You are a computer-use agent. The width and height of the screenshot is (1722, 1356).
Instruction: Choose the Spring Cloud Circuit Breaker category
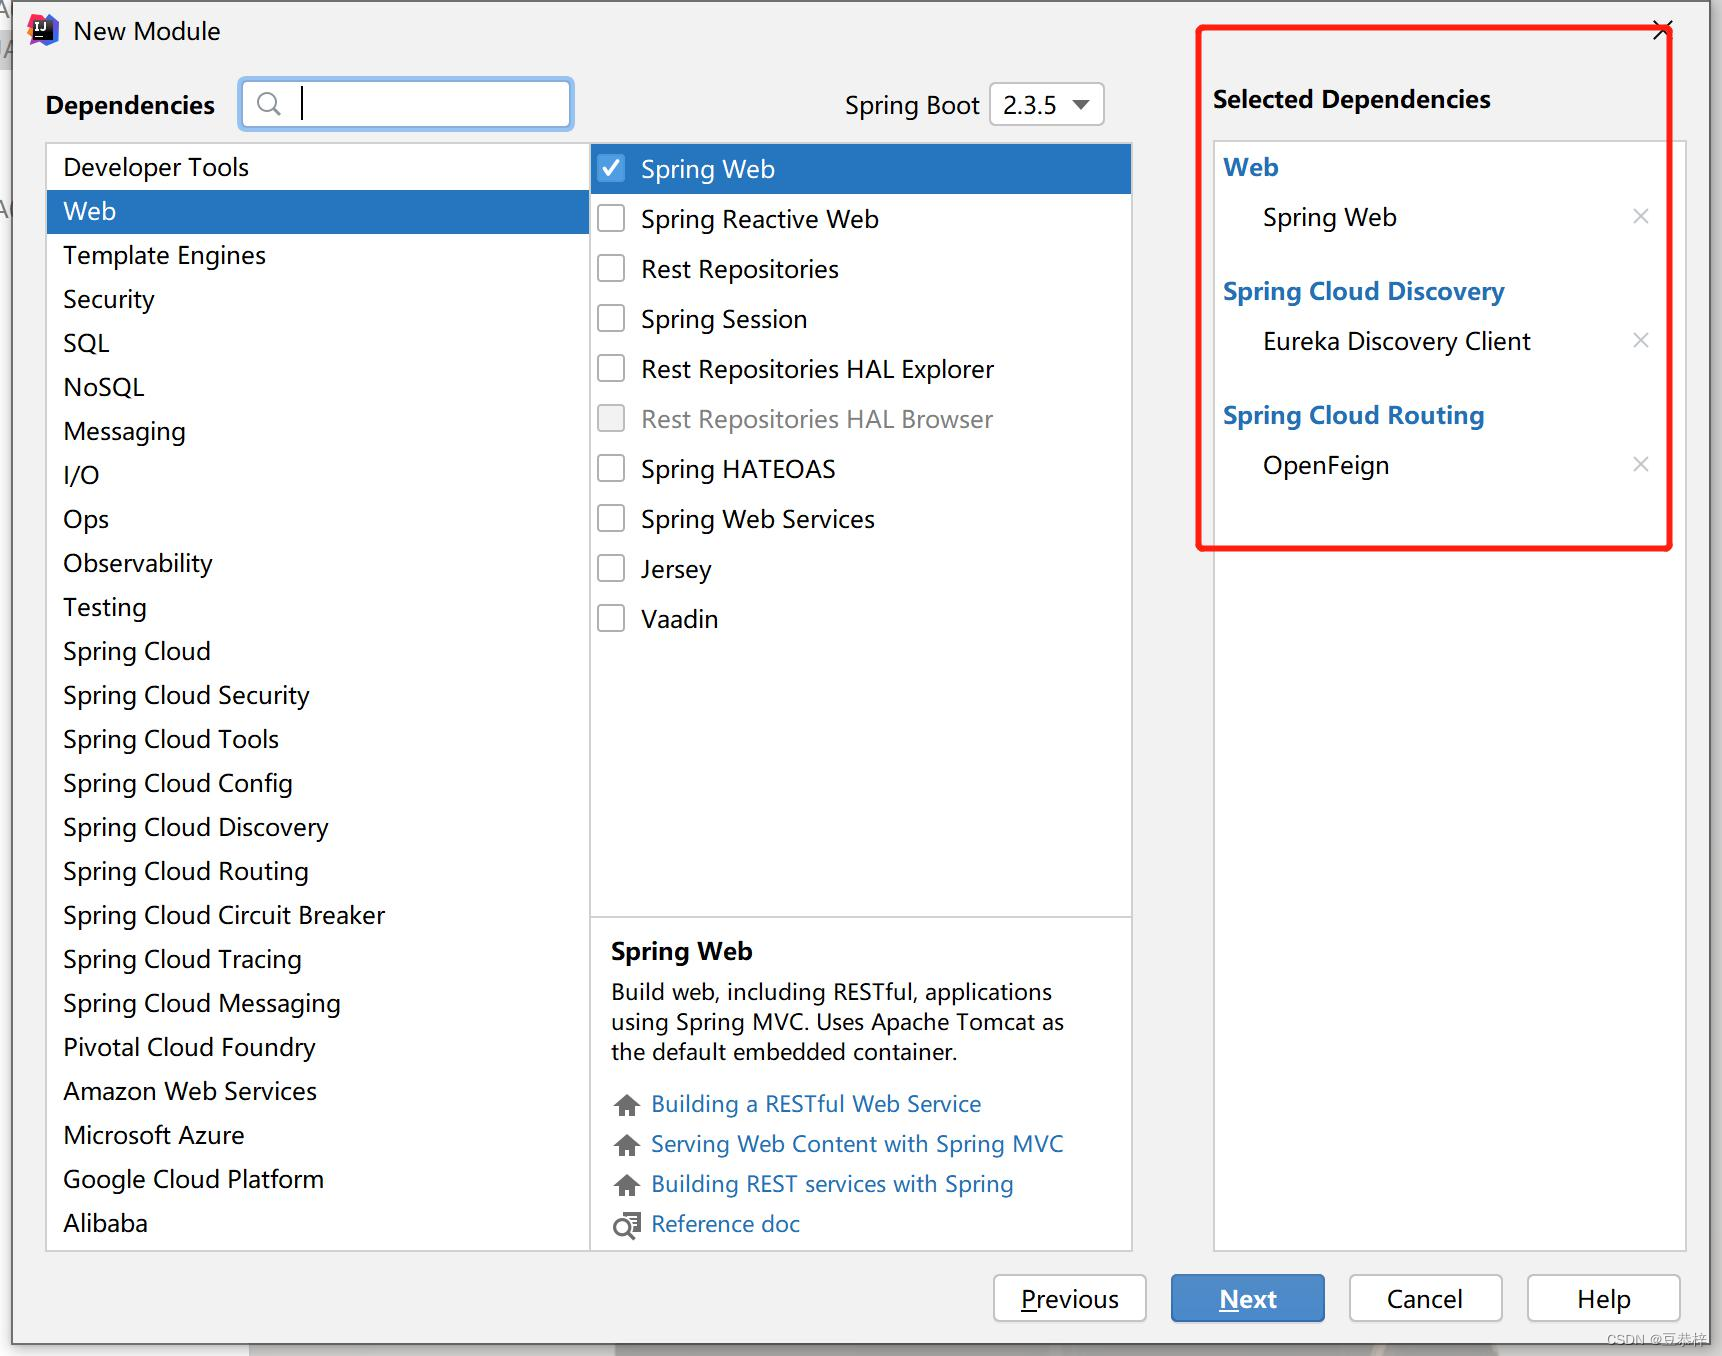click(317, 915)
